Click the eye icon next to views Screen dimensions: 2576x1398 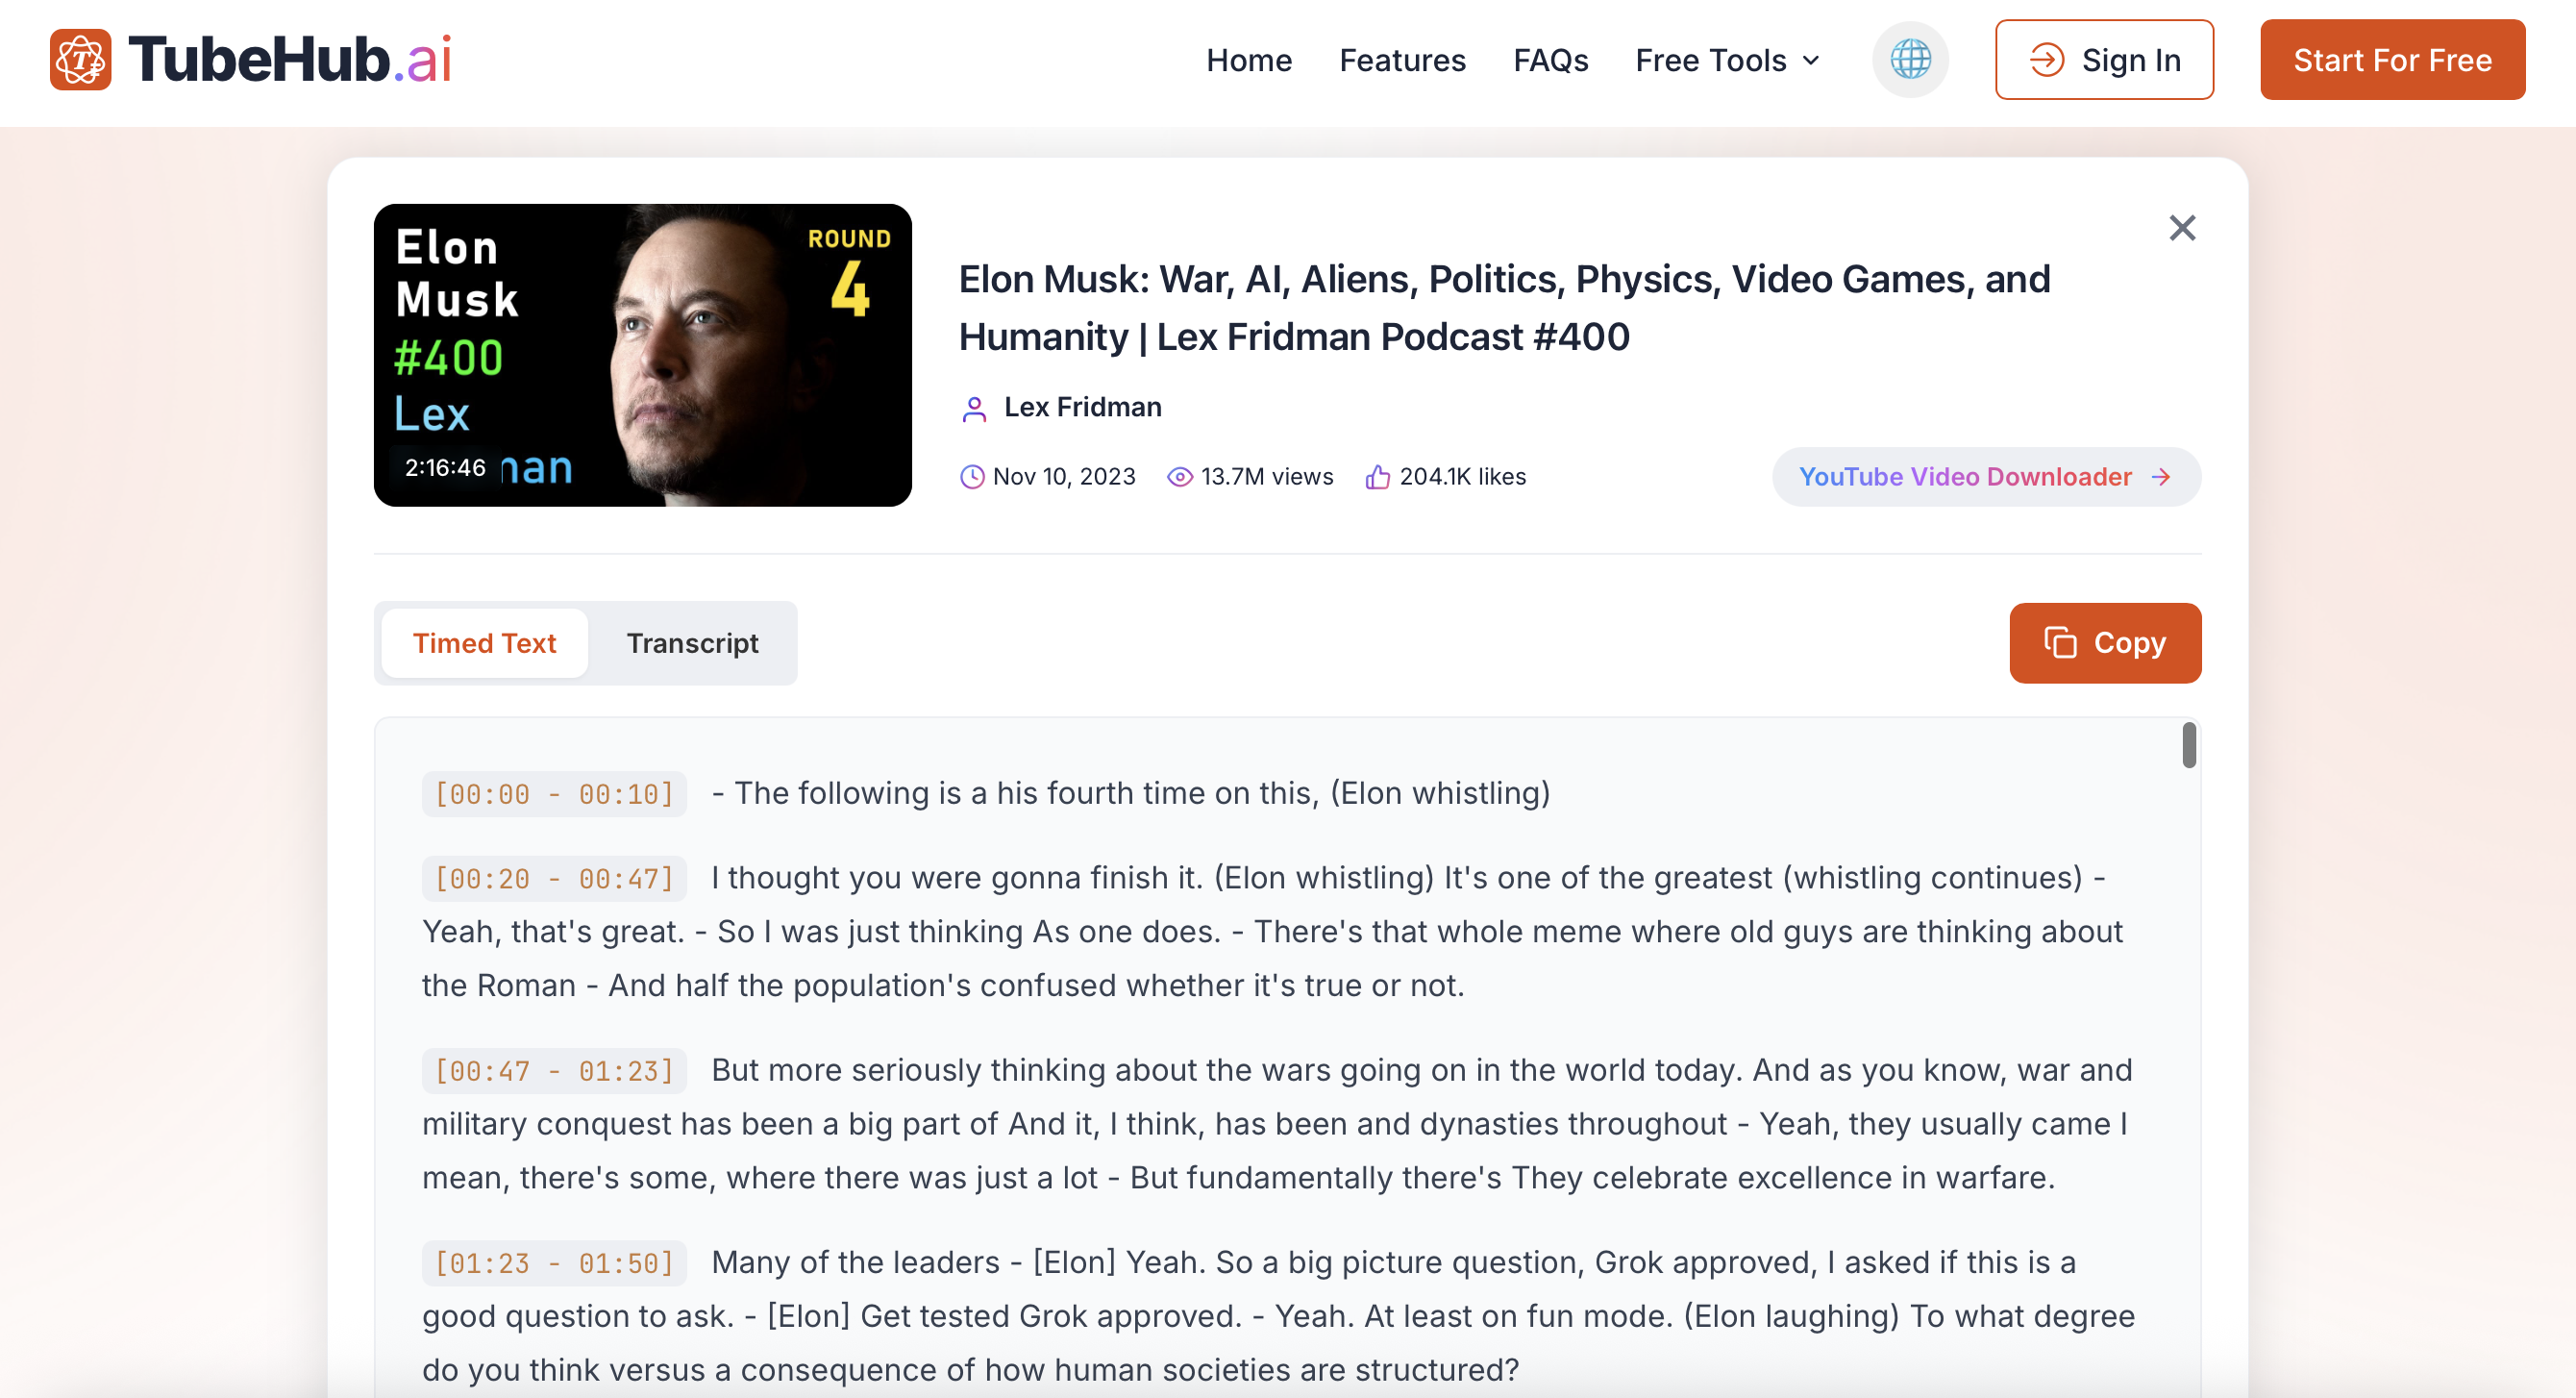click(1180, 477)
